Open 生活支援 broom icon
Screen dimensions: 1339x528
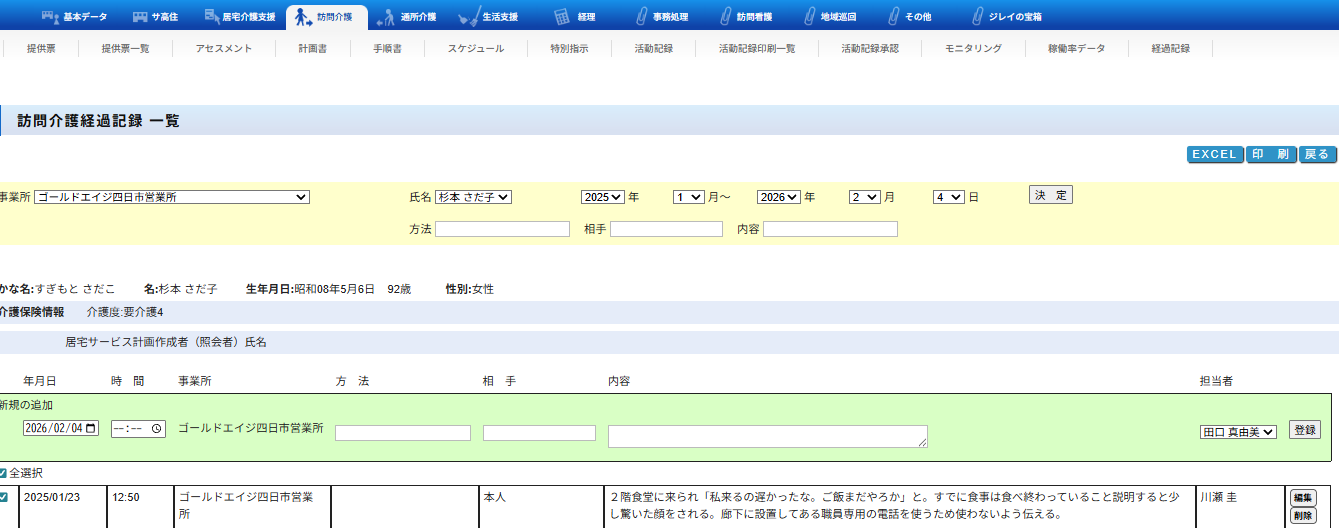(467, 17)
